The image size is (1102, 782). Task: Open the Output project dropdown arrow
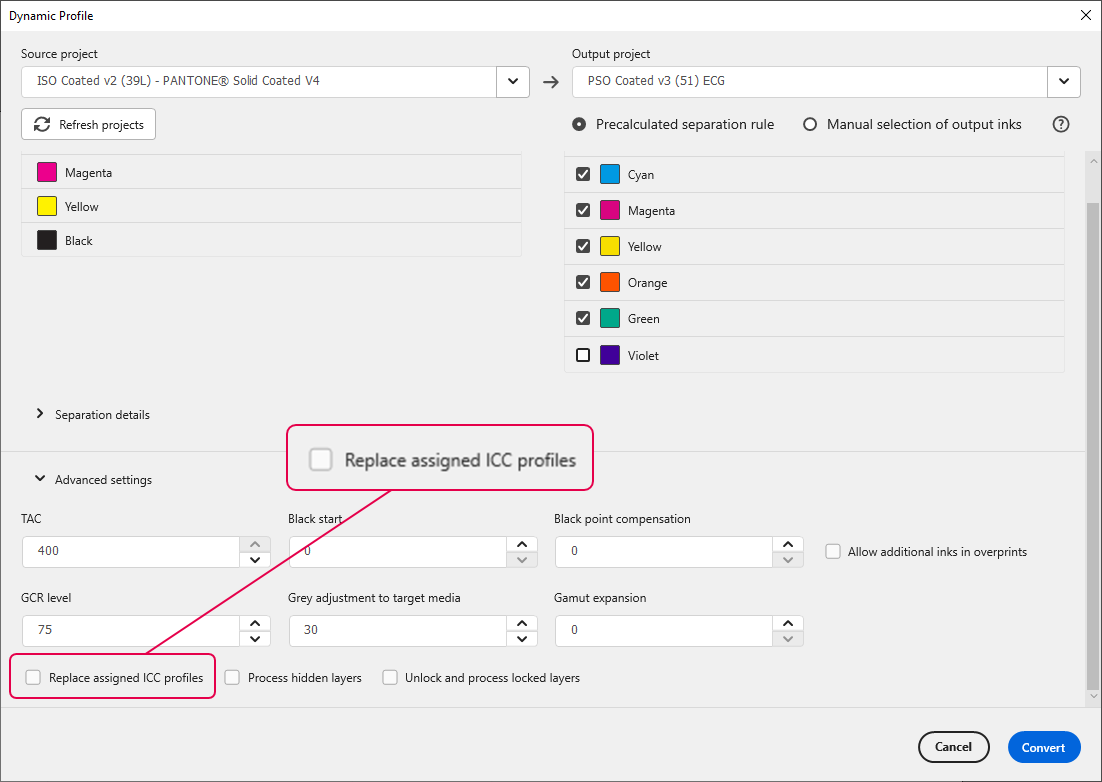pos(1064,82)
